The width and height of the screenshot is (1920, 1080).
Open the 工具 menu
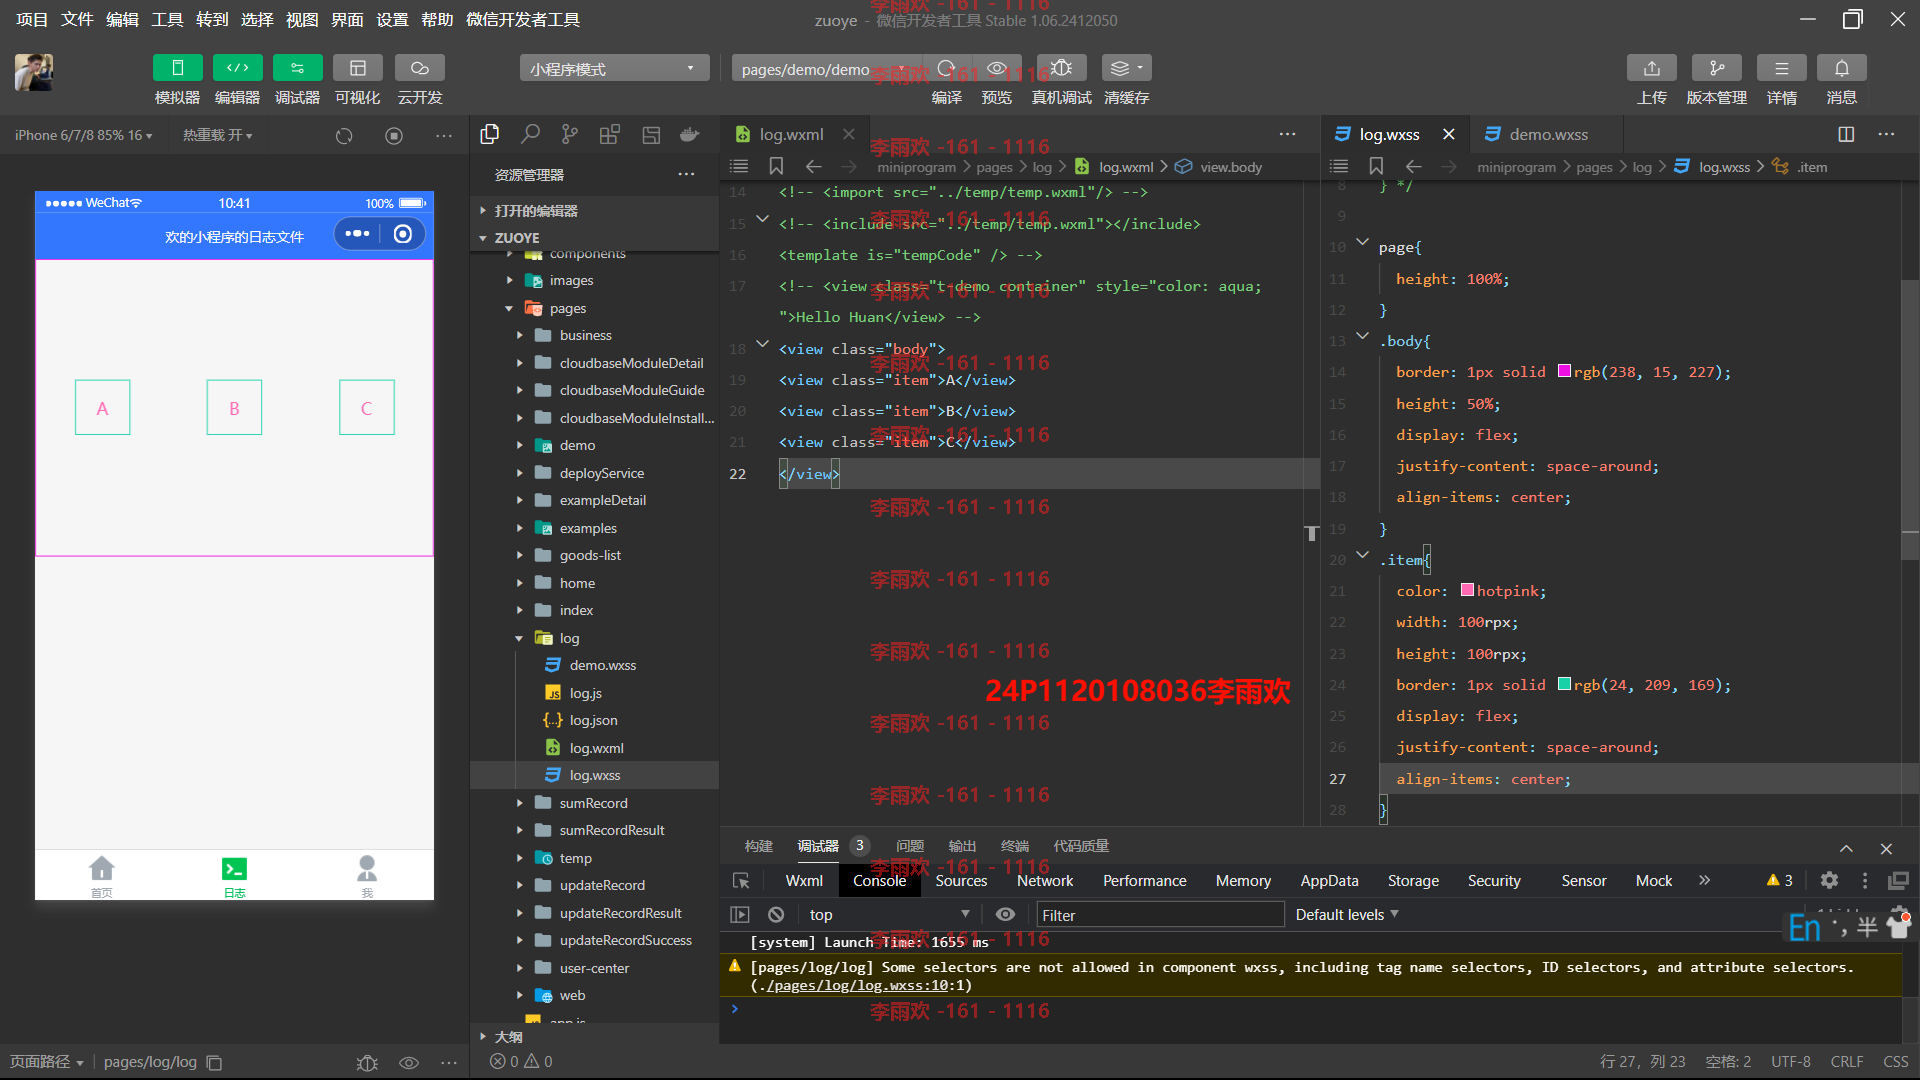[x=167, y=19]
